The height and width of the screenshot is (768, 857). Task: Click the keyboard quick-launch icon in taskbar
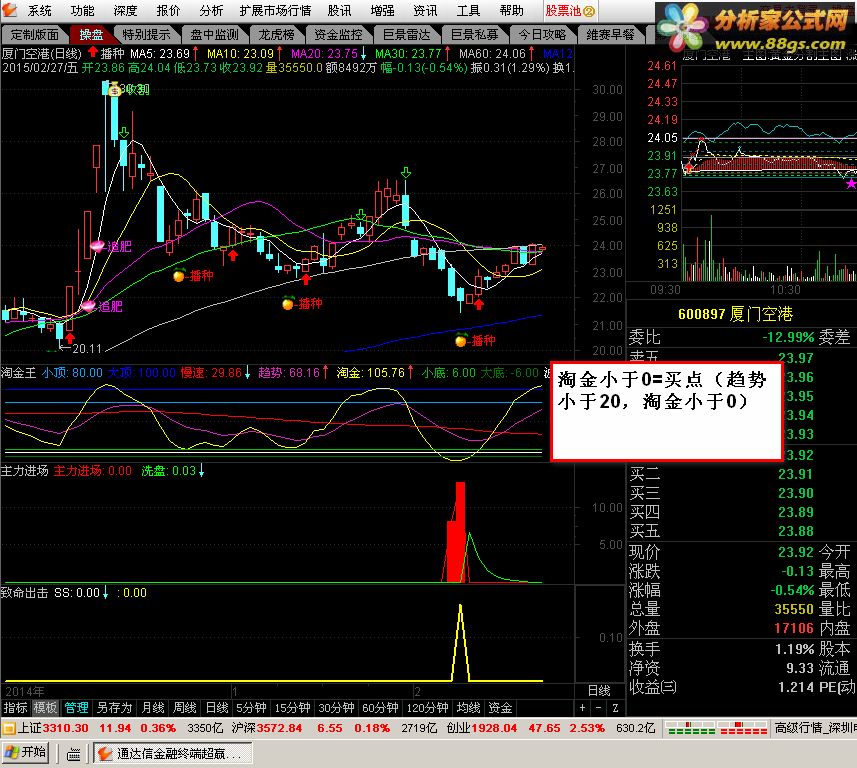(73, 754)
